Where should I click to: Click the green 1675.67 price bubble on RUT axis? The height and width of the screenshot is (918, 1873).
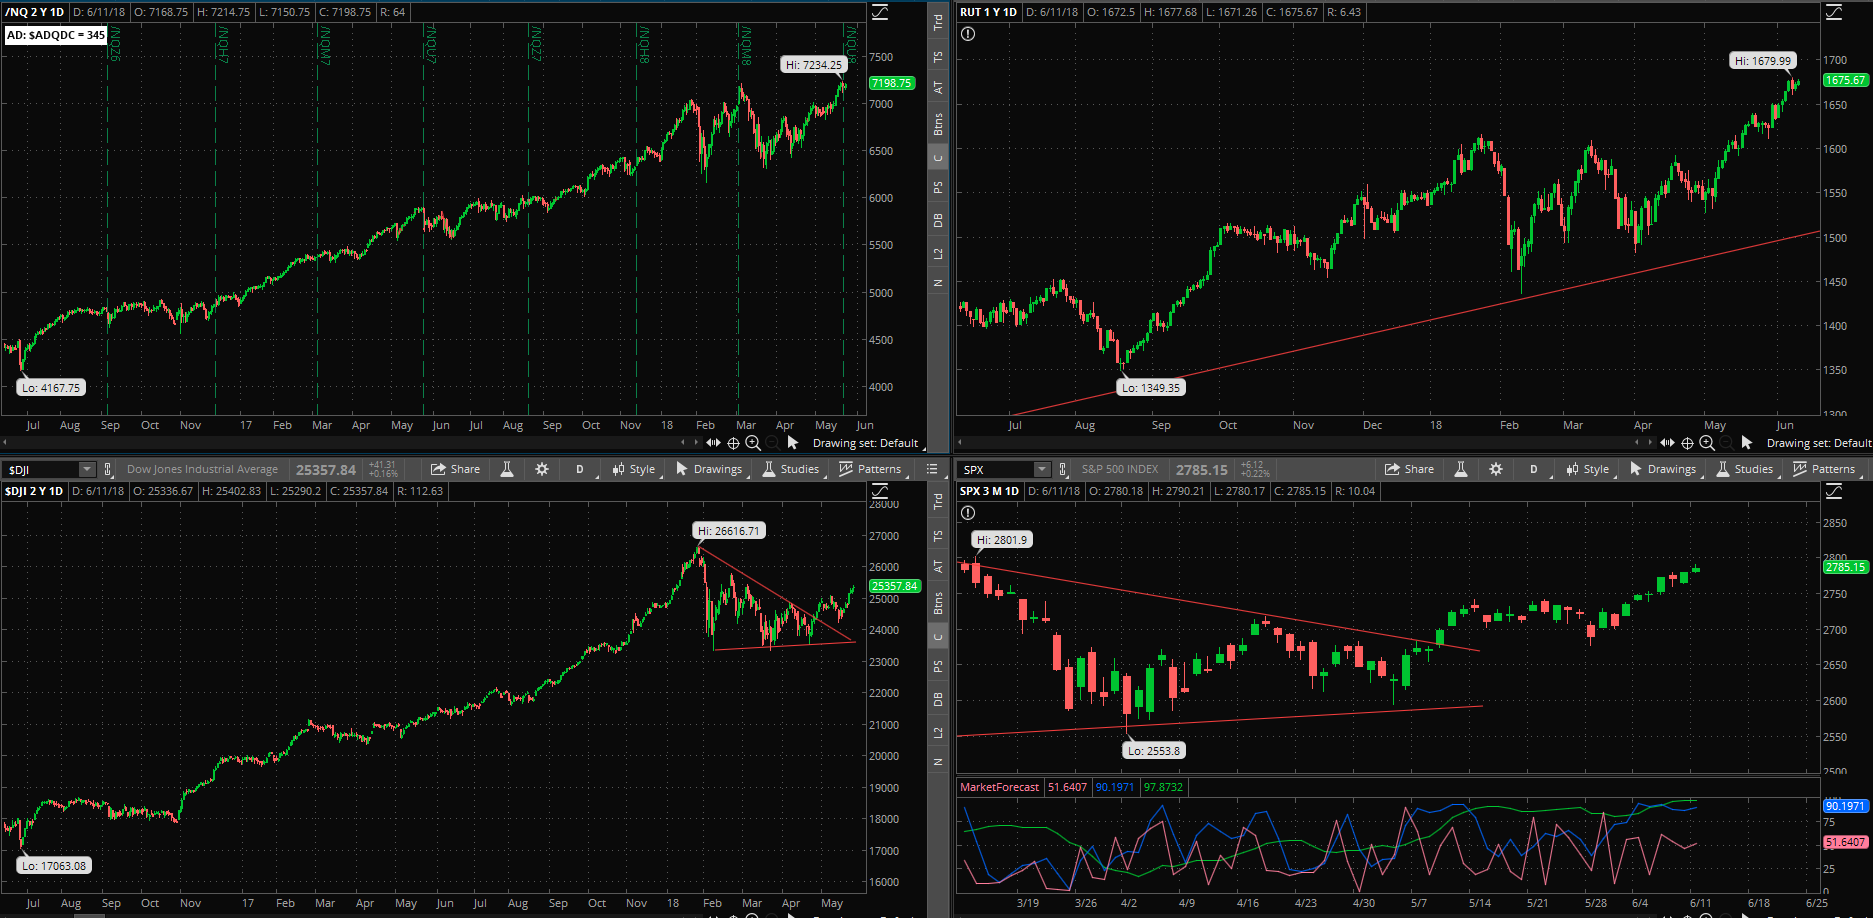pos(1845,80)
